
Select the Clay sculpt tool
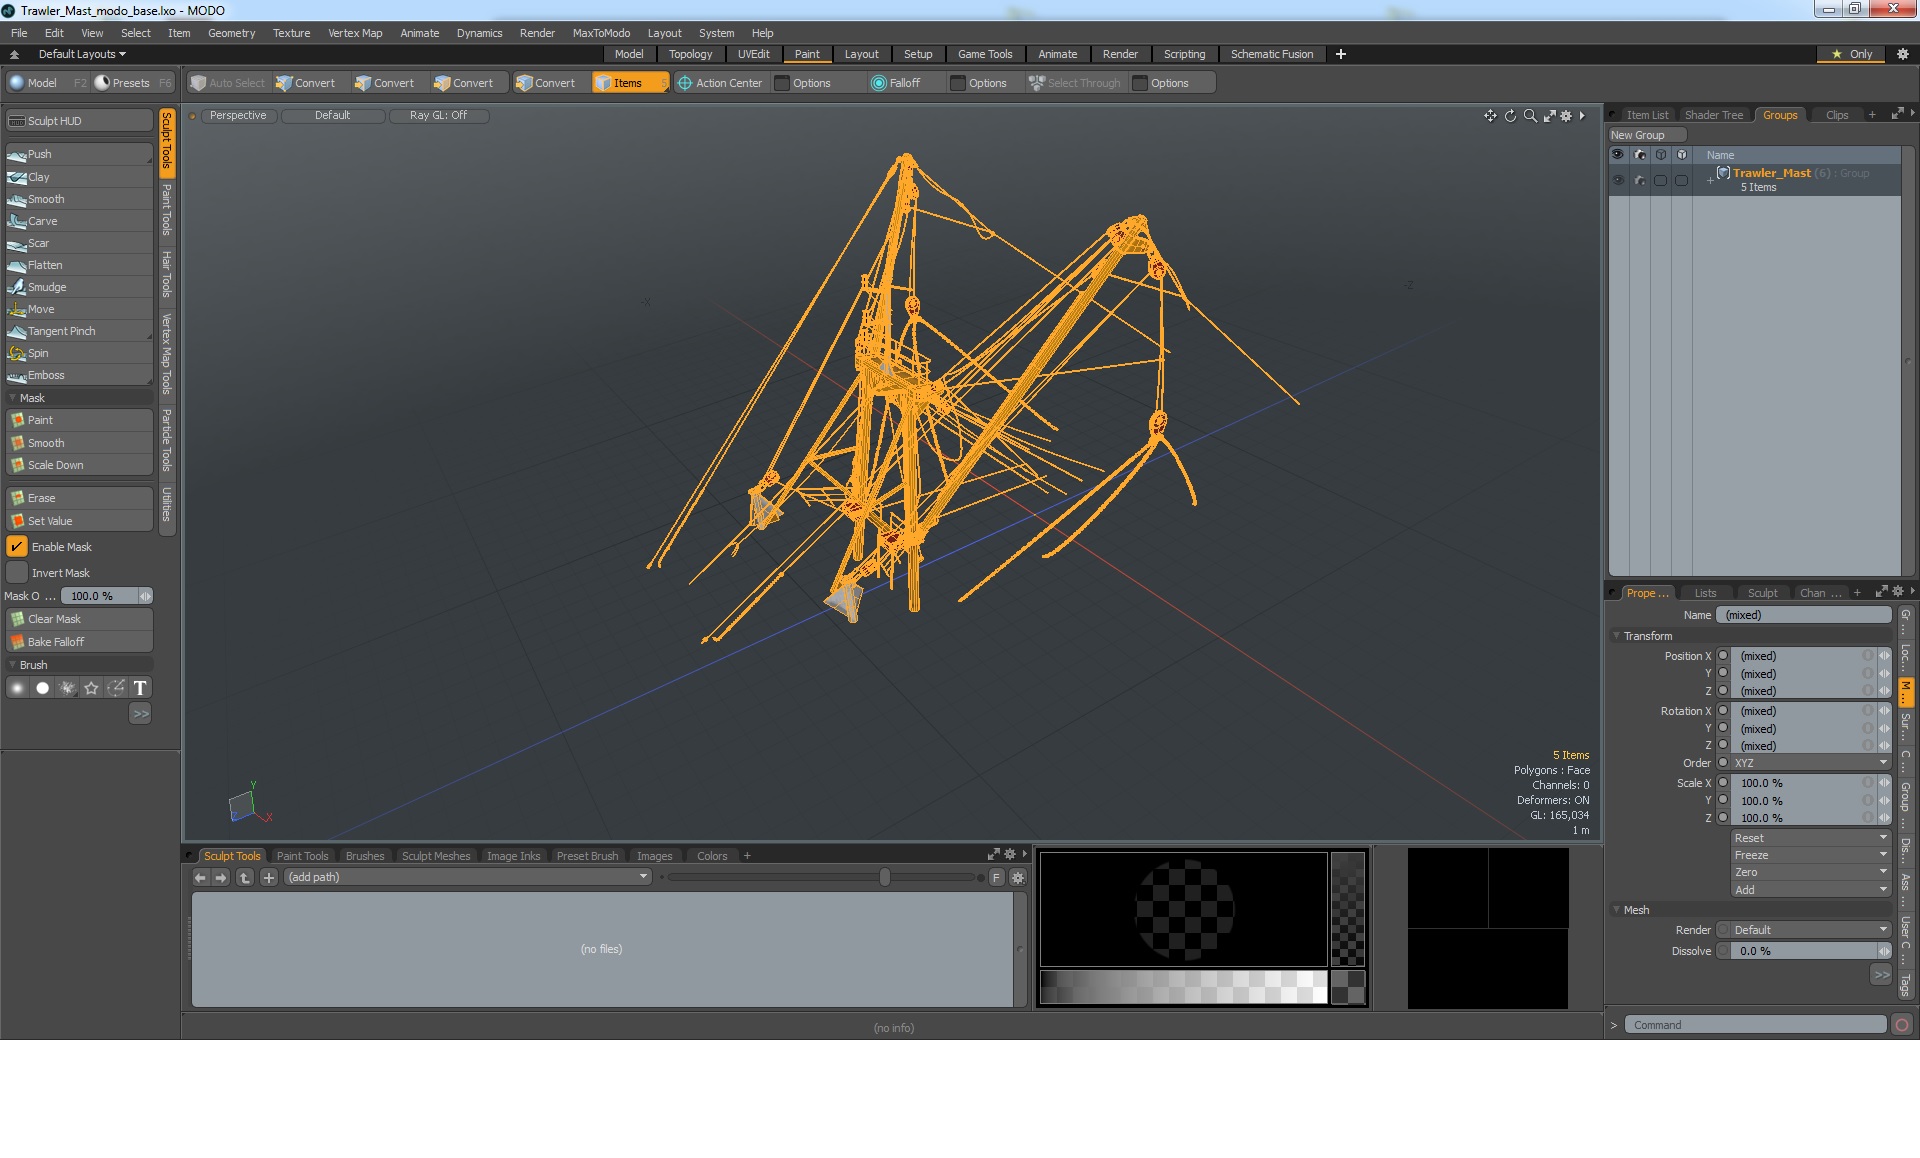coord(79,177)
